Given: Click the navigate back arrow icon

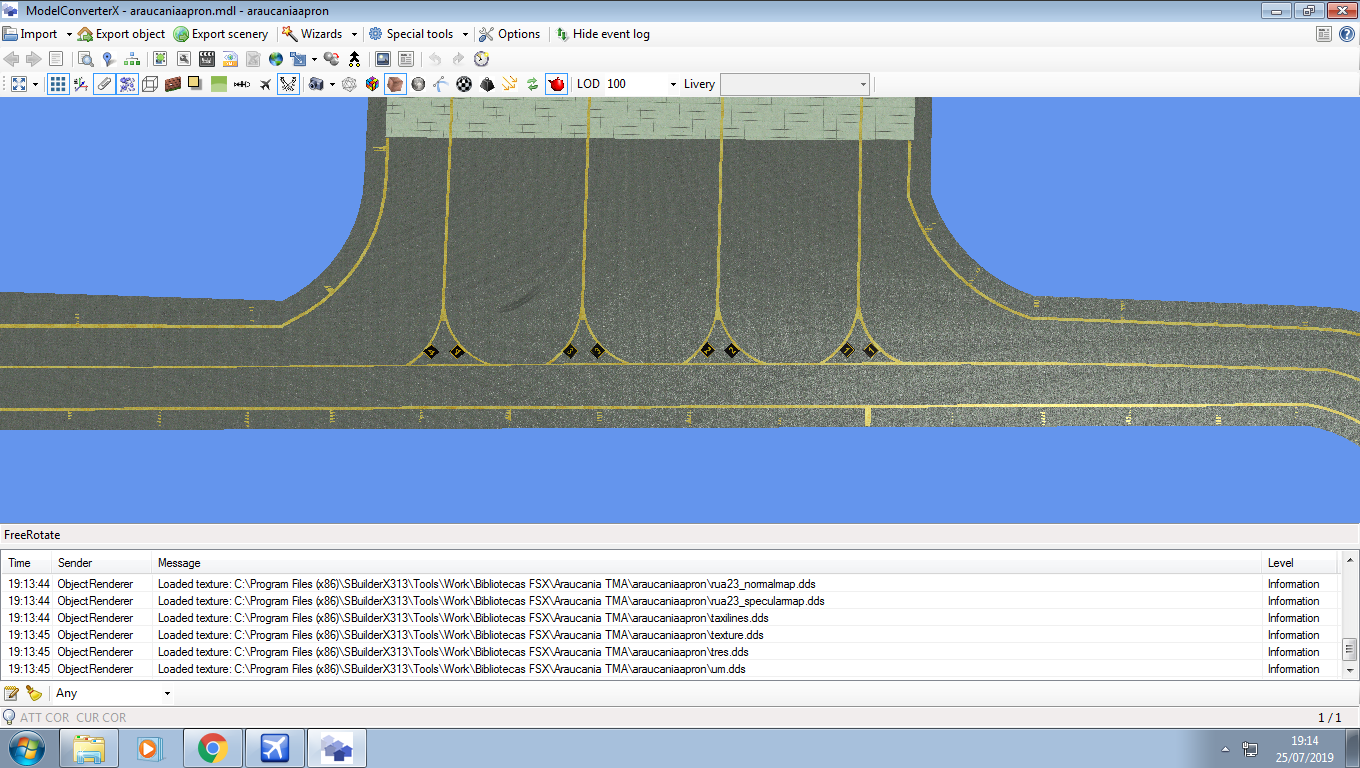Looking at the screenshot, I should click(12, 58).
